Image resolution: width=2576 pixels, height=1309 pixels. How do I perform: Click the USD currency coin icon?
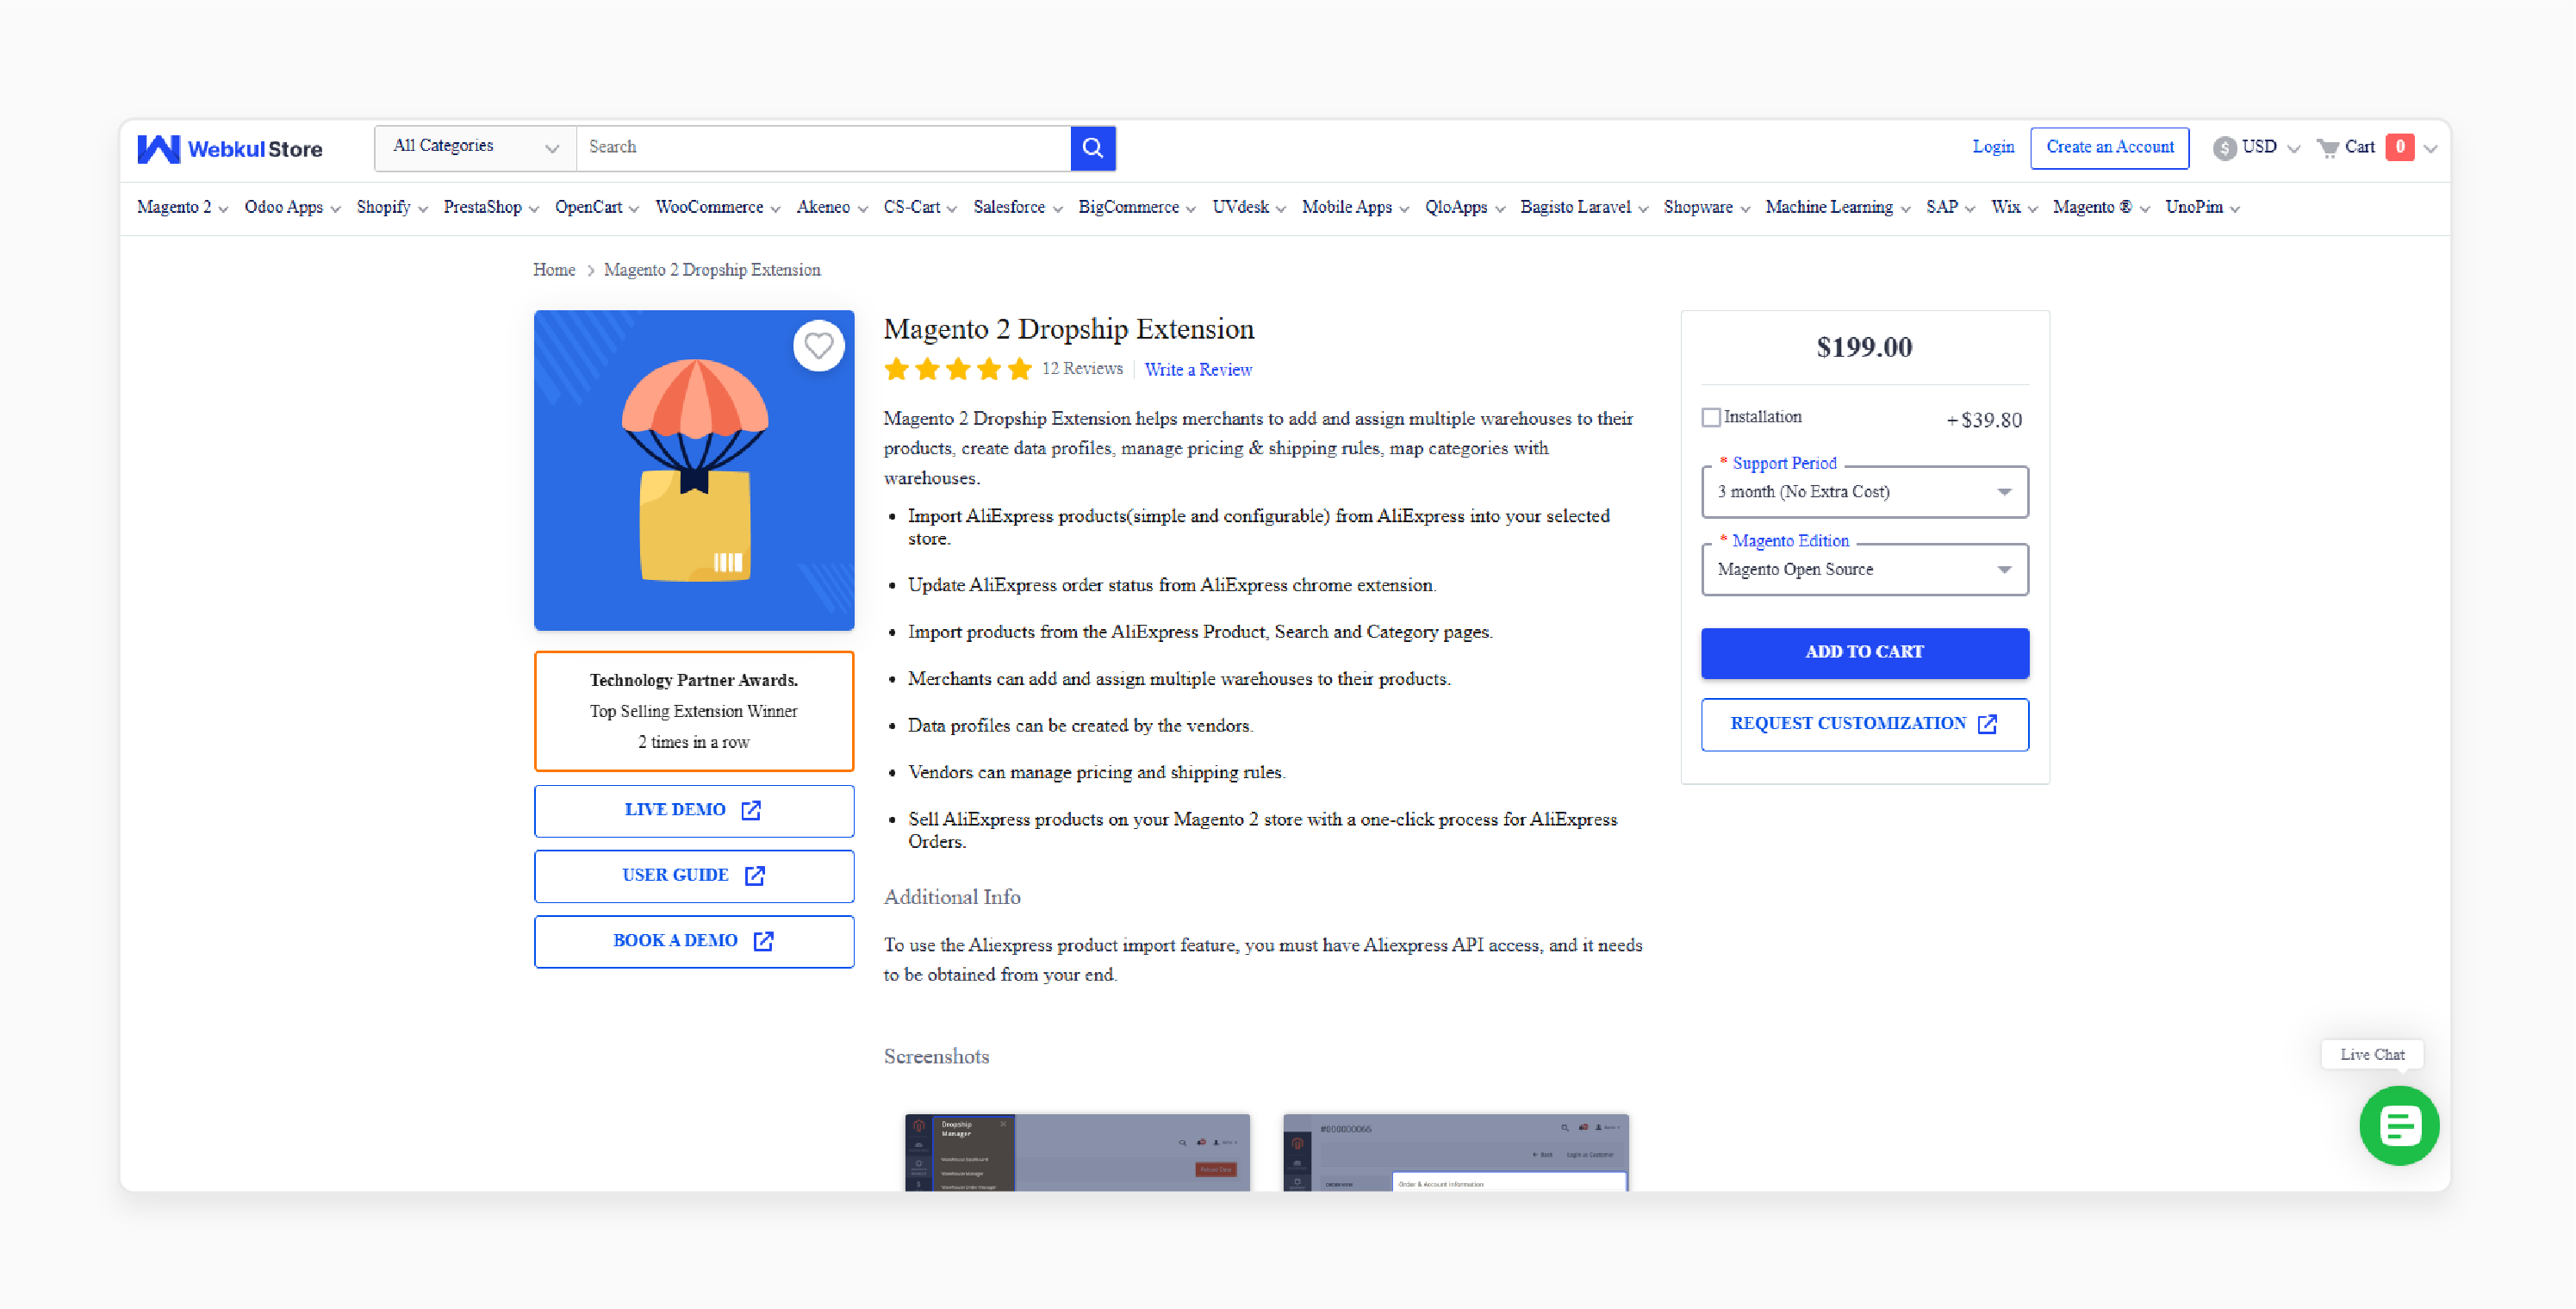click(2224, 148)
